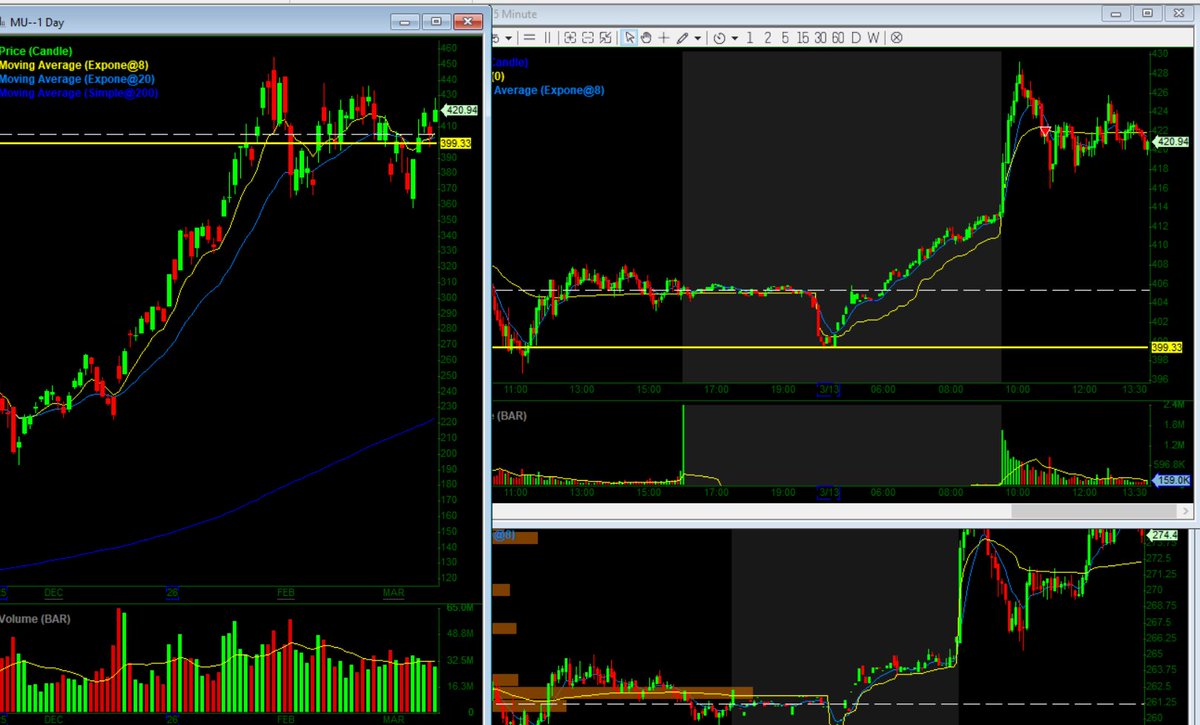Select the crosshair tool

tap(663, 38)
